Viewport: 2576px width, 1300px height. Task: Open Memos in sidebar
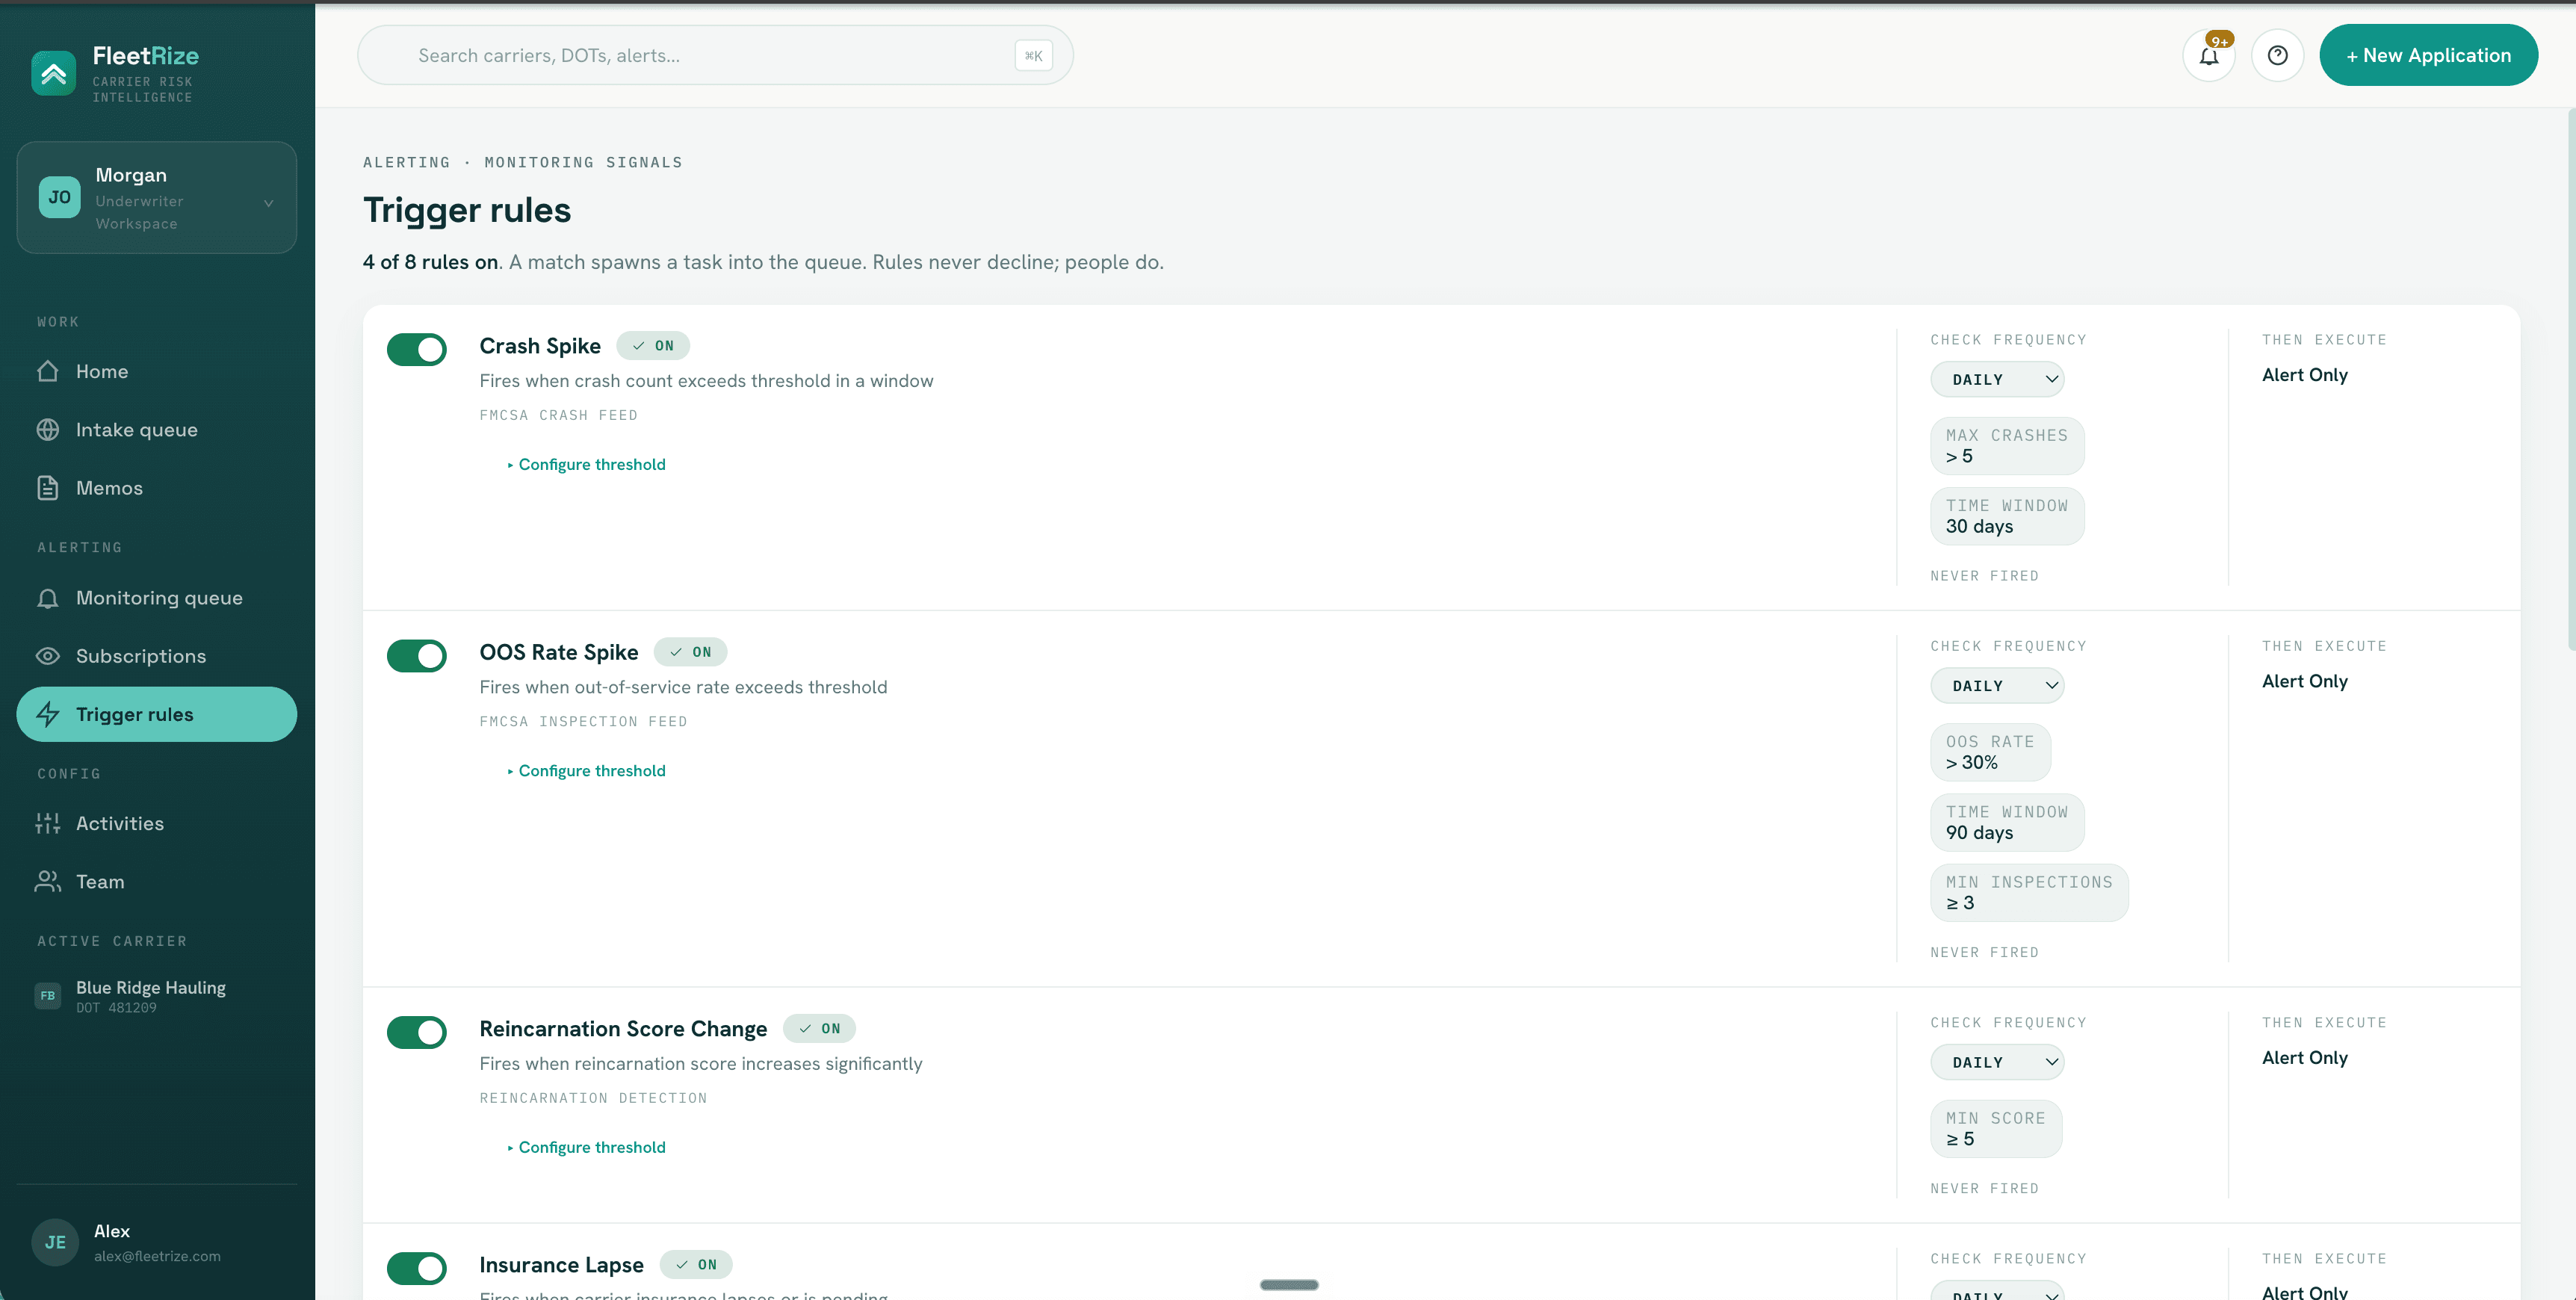(157, 488)
